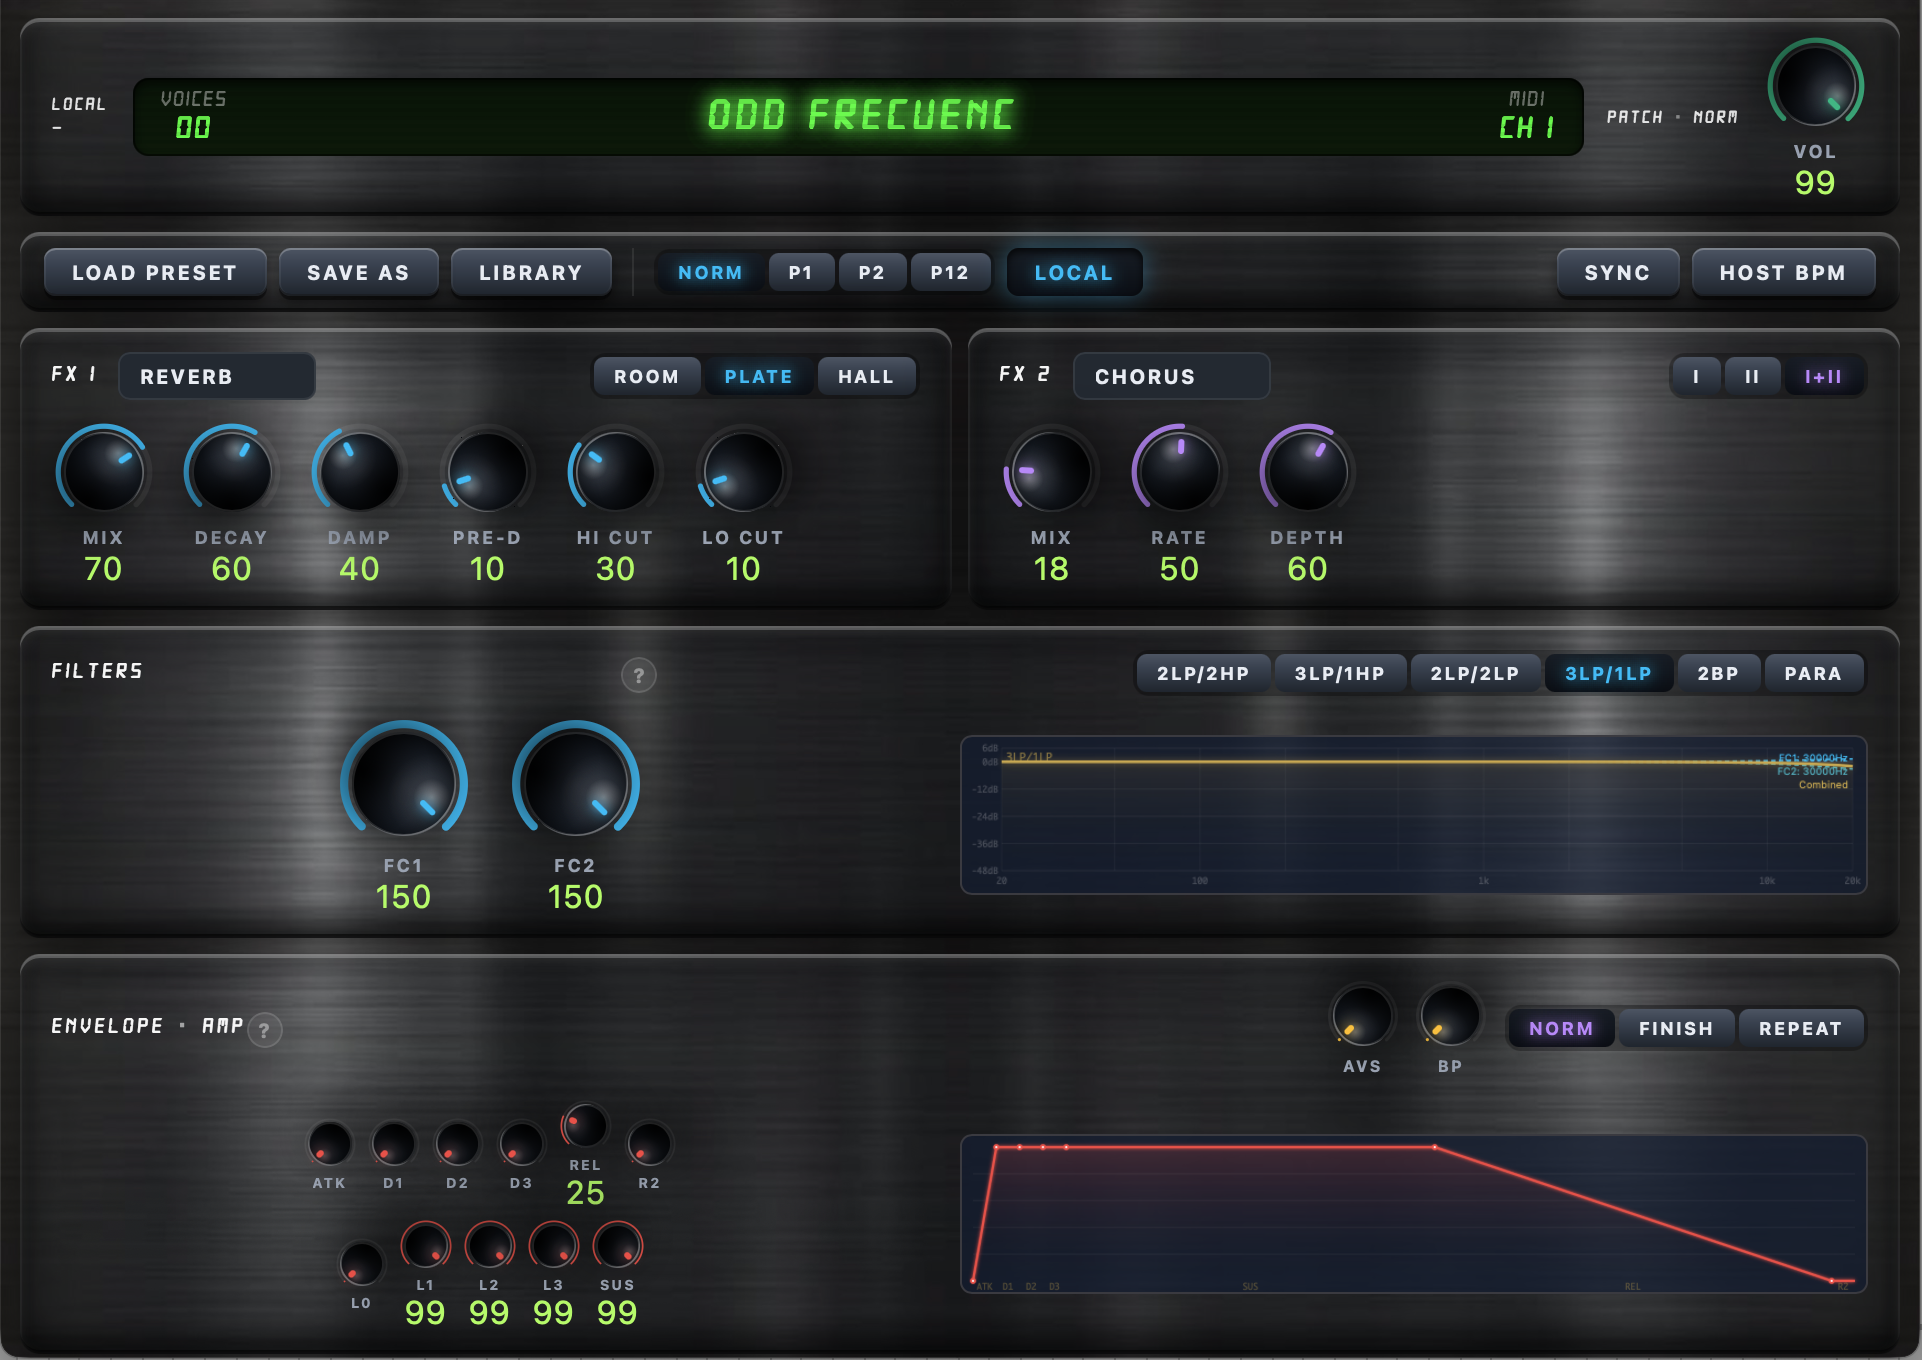Image resolution: width=1922 pixels, height=1360 pixels.
Task: Click the SAVE AS button
Action: coord(358,273)
